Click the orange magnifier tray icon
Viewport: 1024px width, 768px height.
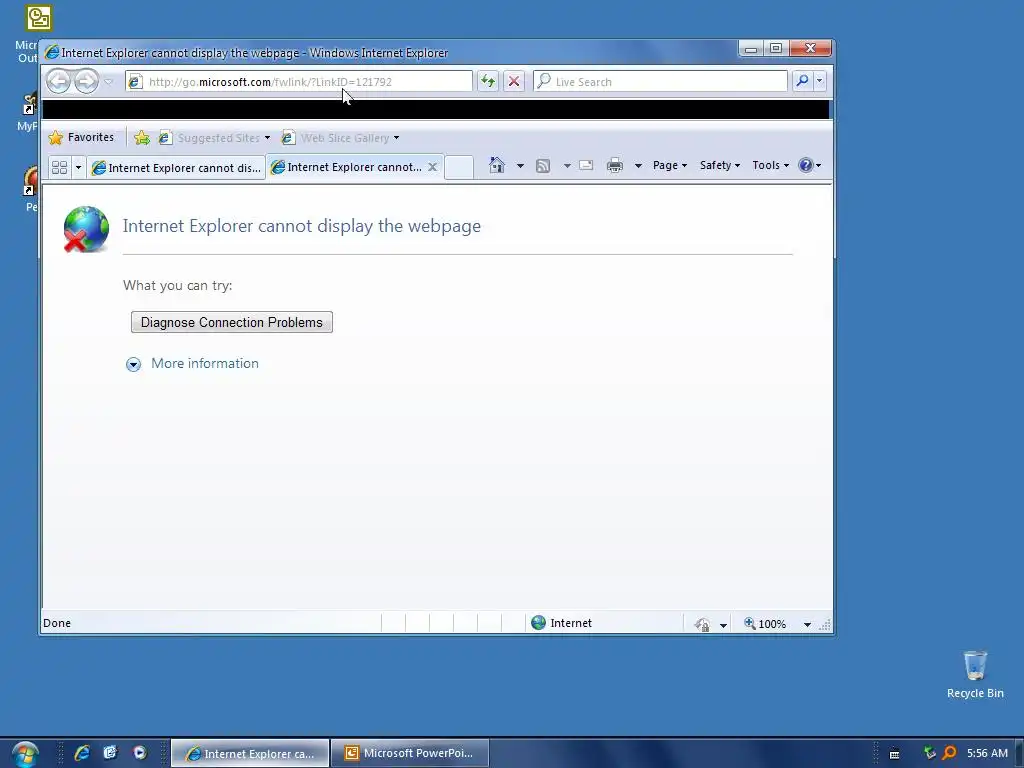950,753
